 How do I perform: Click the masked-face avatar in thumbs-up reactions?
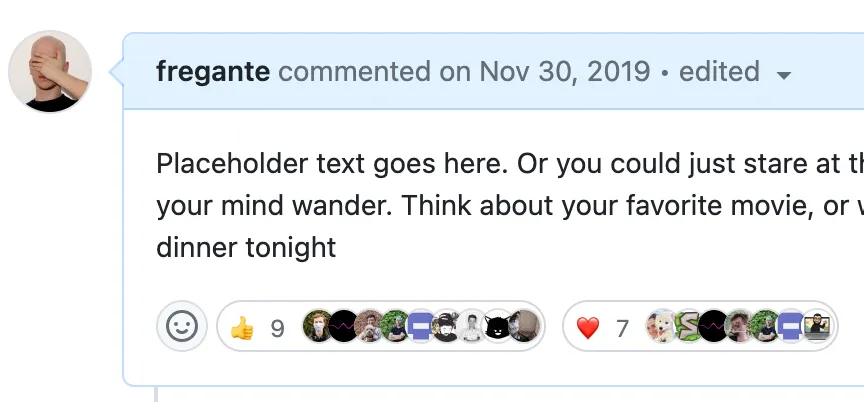317,327
